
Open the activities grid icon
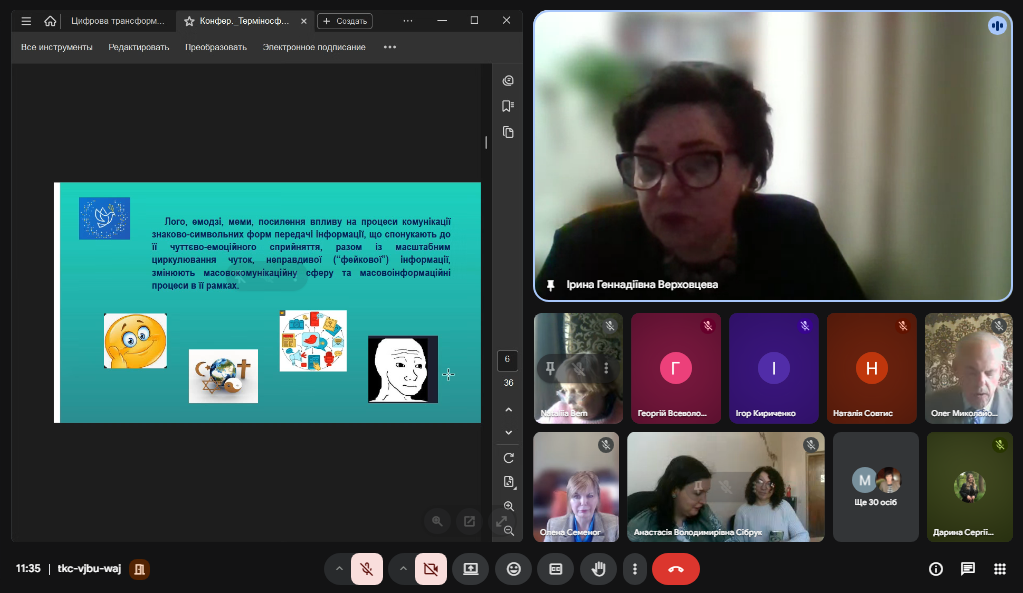click(x=999, y=569)
